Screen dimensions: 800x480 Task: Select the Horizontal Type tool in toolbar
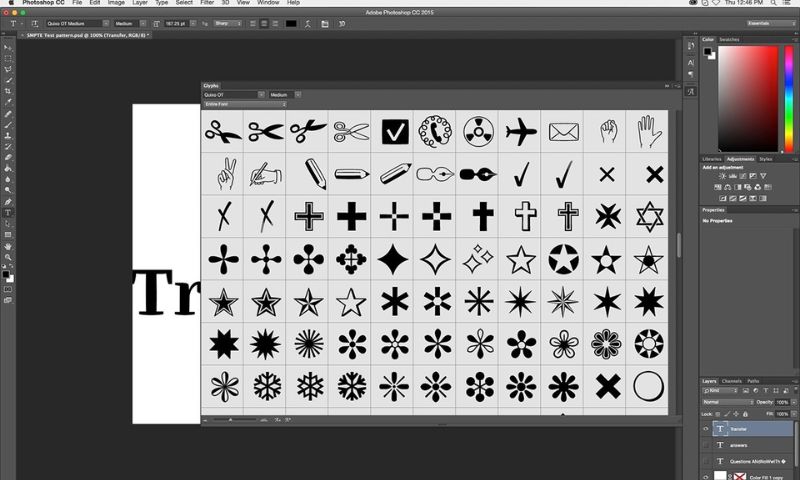coord(8,212)
